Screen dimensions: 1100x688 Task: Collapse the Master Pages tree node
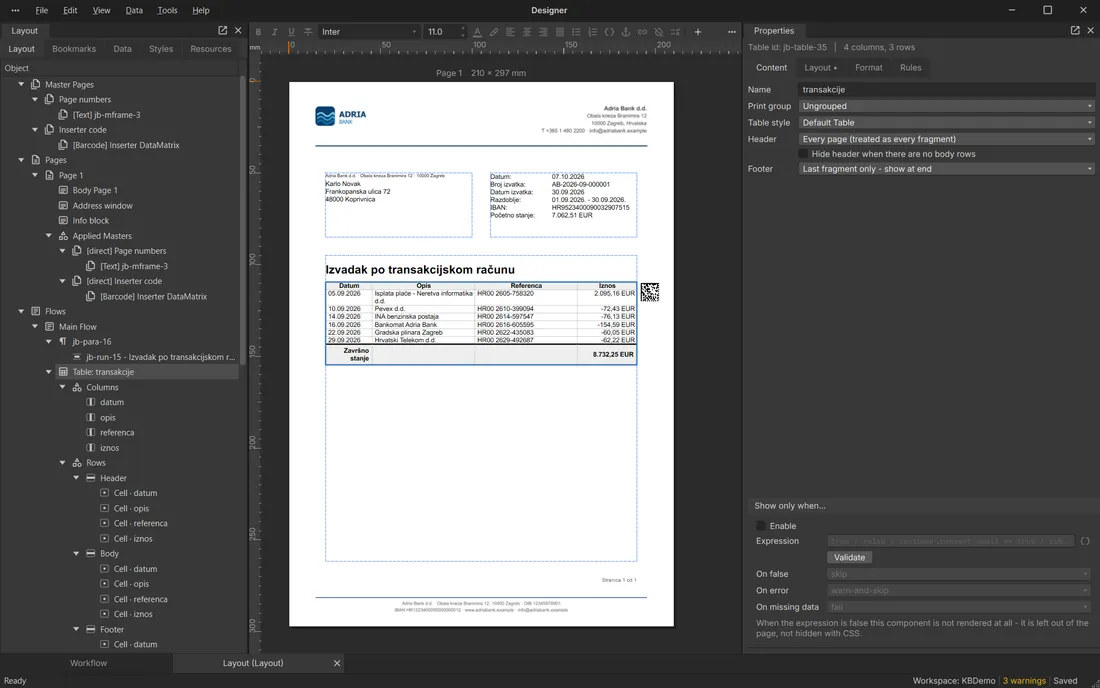tap(21, 84)
